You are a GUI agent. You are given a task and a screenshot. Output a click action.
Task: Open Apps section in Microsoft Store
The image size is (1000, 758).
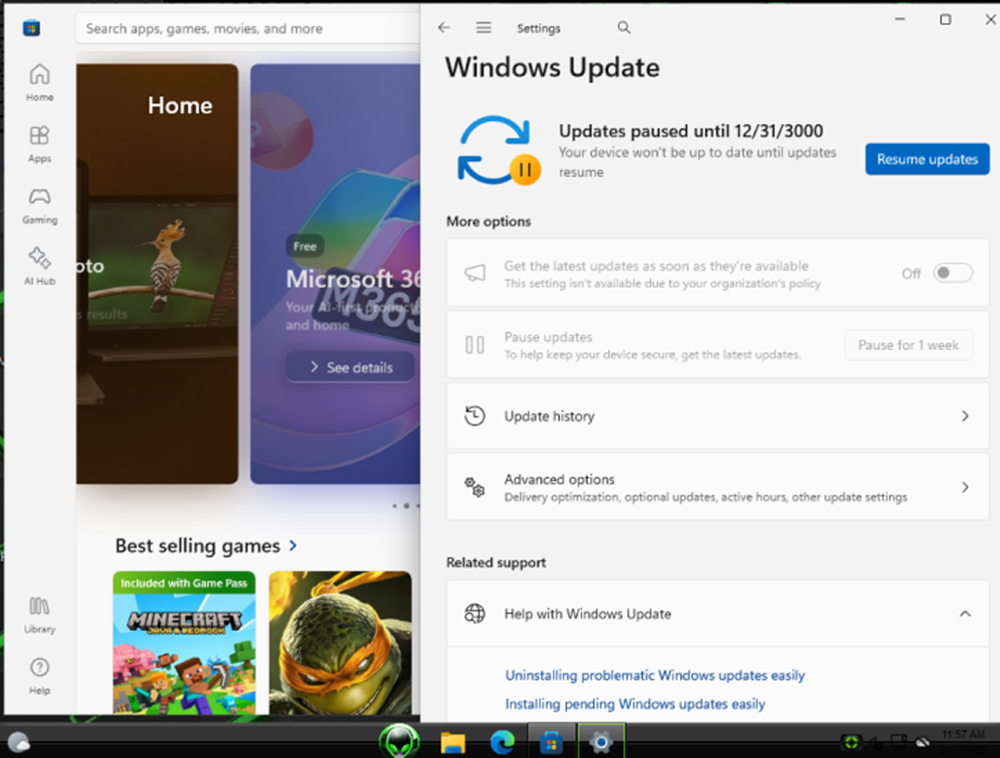click(40, 143)
